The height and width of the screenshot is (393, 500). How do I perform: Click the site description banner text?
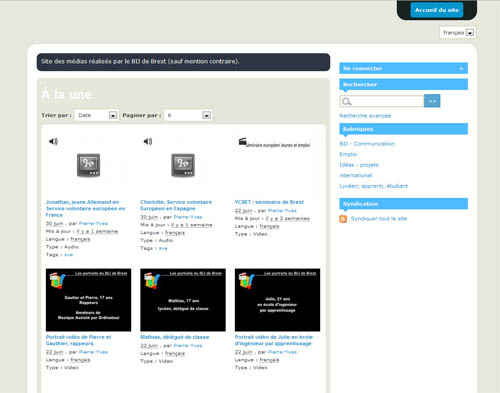140,62
